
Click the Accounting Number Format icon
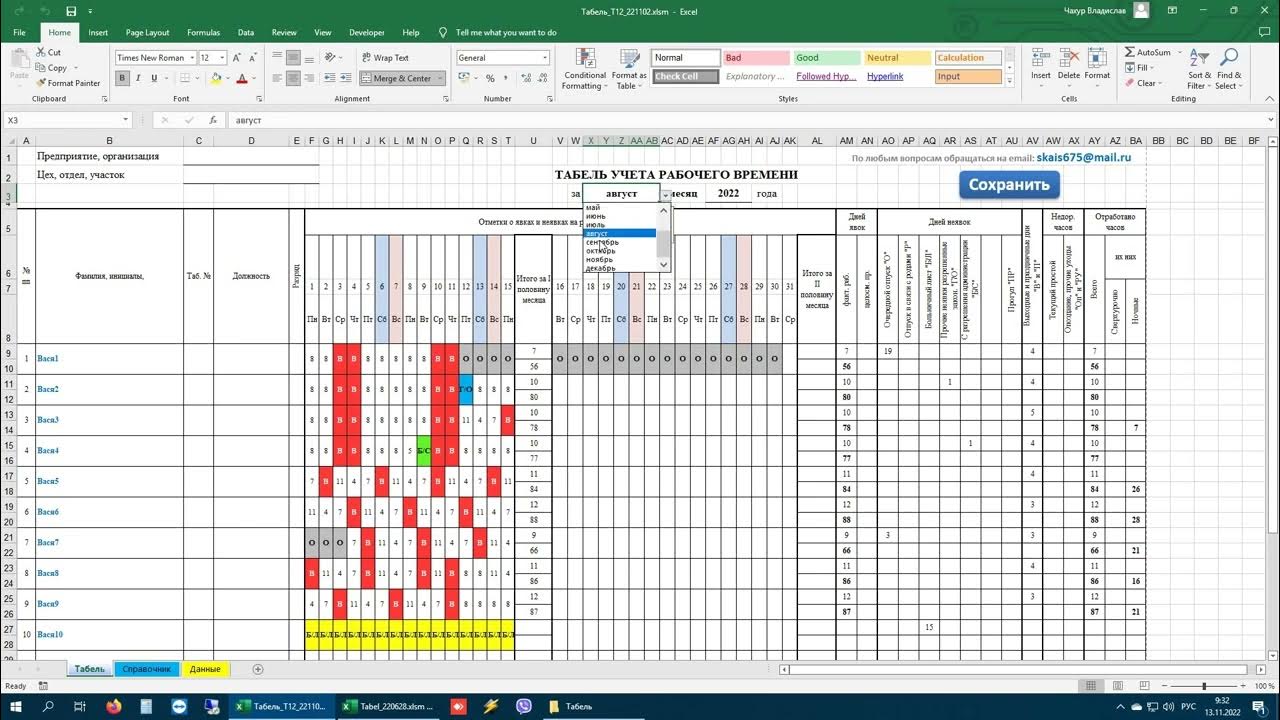pos(463,78)
